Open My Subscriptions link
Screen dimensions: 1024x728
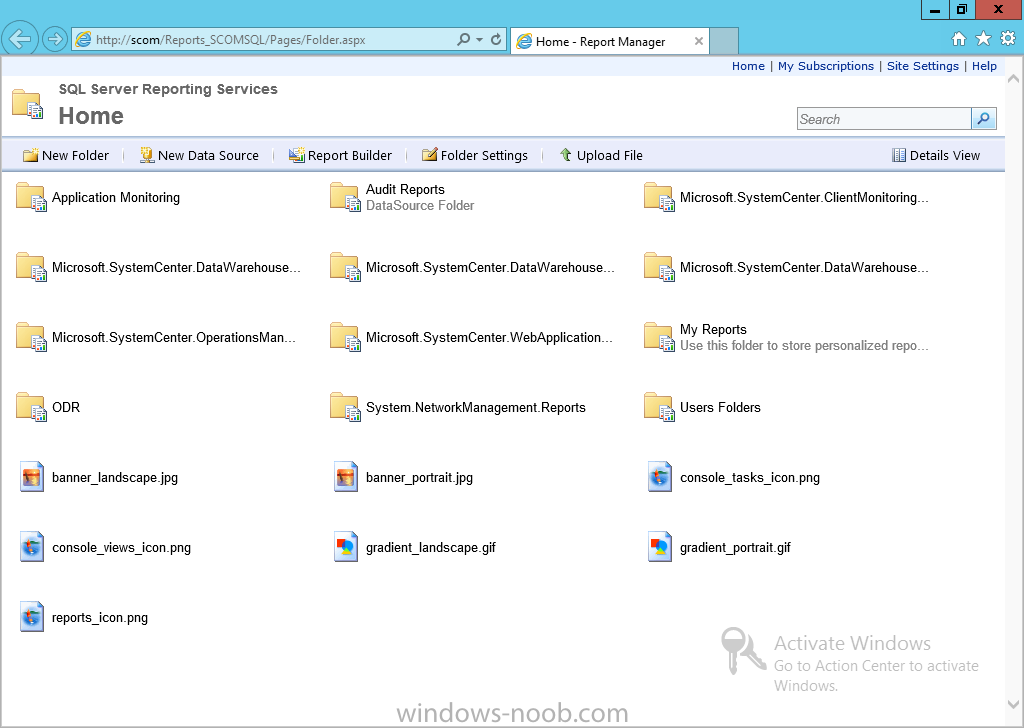[x=825, y=66]
